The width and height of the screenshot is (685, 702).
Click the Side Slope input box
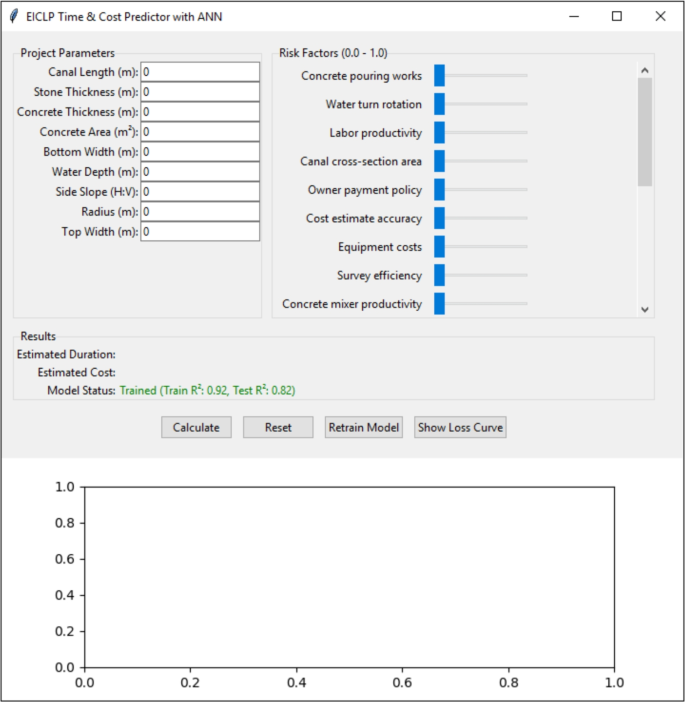point(200,191)
